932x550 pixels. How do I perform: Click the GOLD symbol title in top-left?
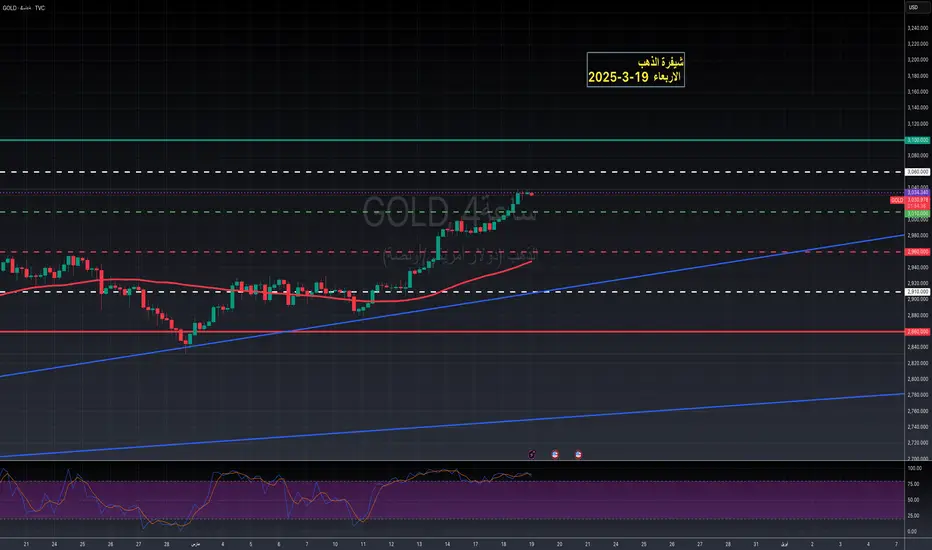click(10, 8)
